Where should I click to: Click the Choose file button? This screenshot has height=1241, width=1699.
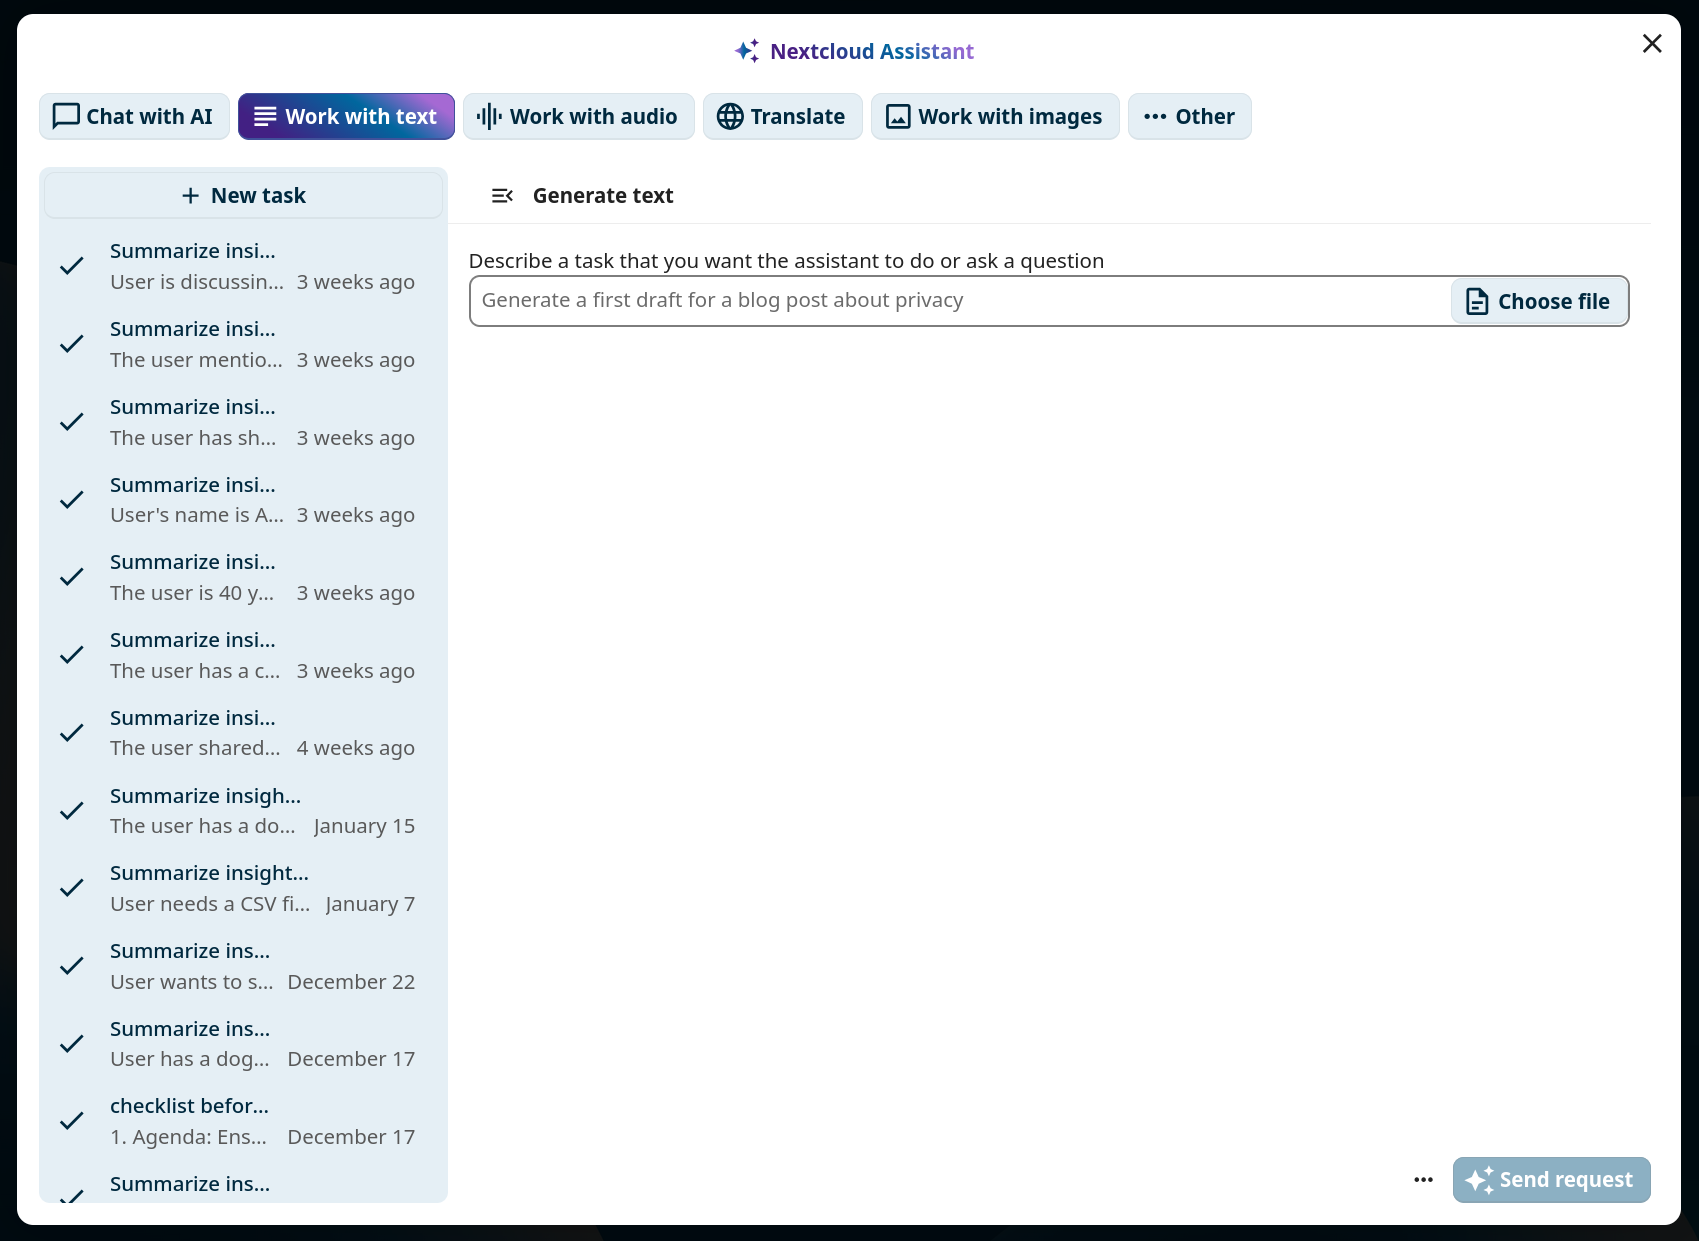point(1539,301)
